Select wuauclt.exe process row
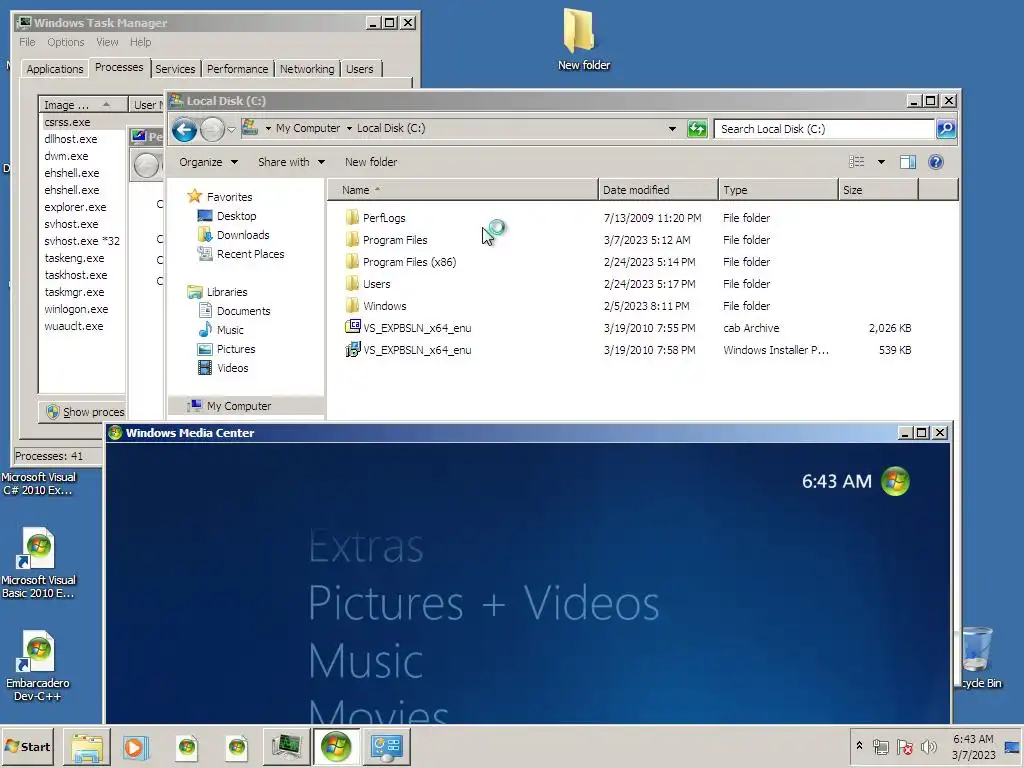 (x=74, y=326)
